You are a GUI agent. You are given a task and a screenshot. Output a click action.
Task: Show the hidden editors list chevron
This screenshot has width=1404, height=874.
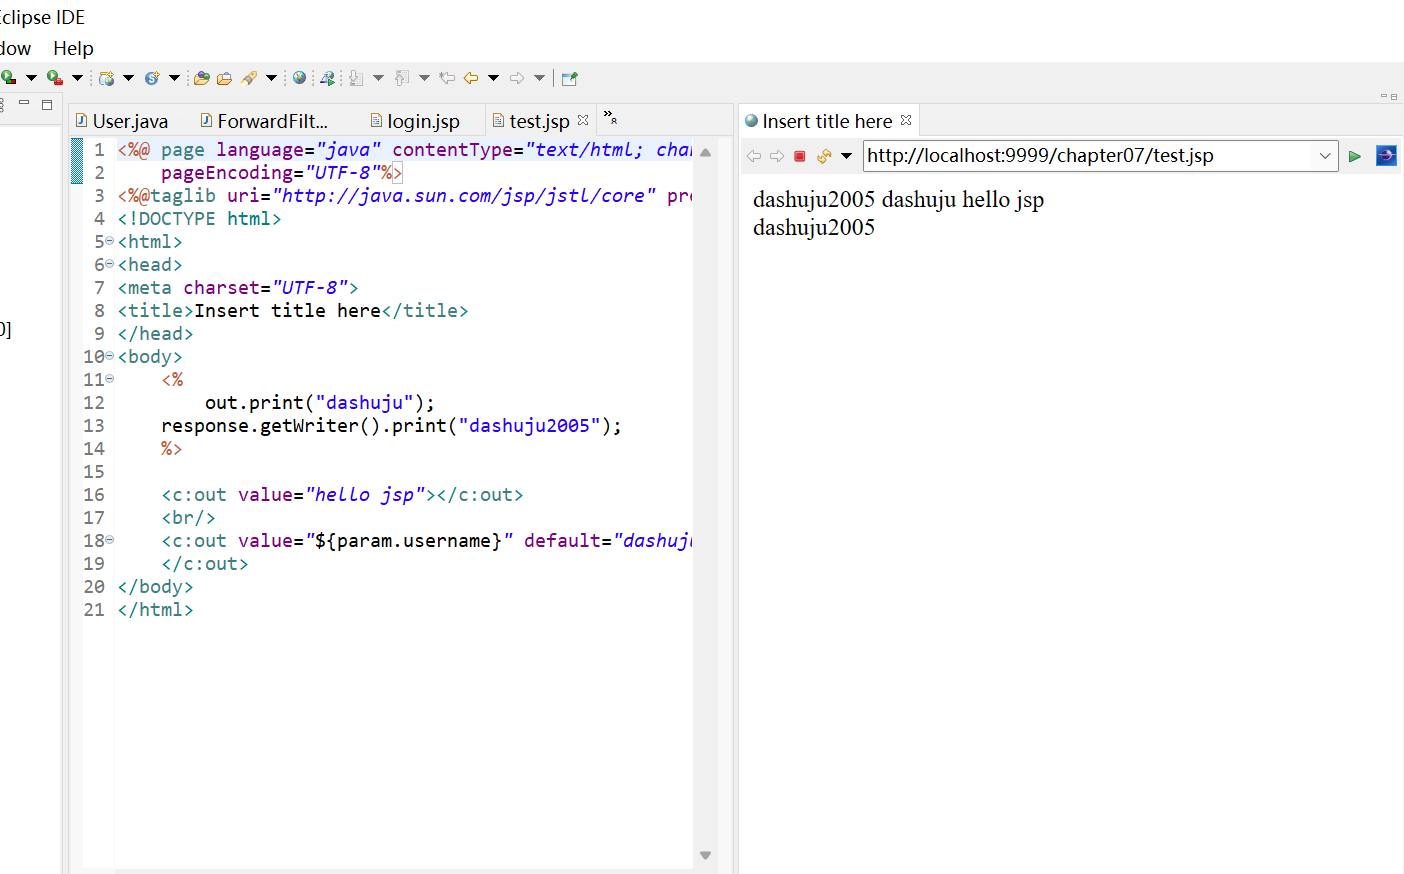[x=610, y=118]
